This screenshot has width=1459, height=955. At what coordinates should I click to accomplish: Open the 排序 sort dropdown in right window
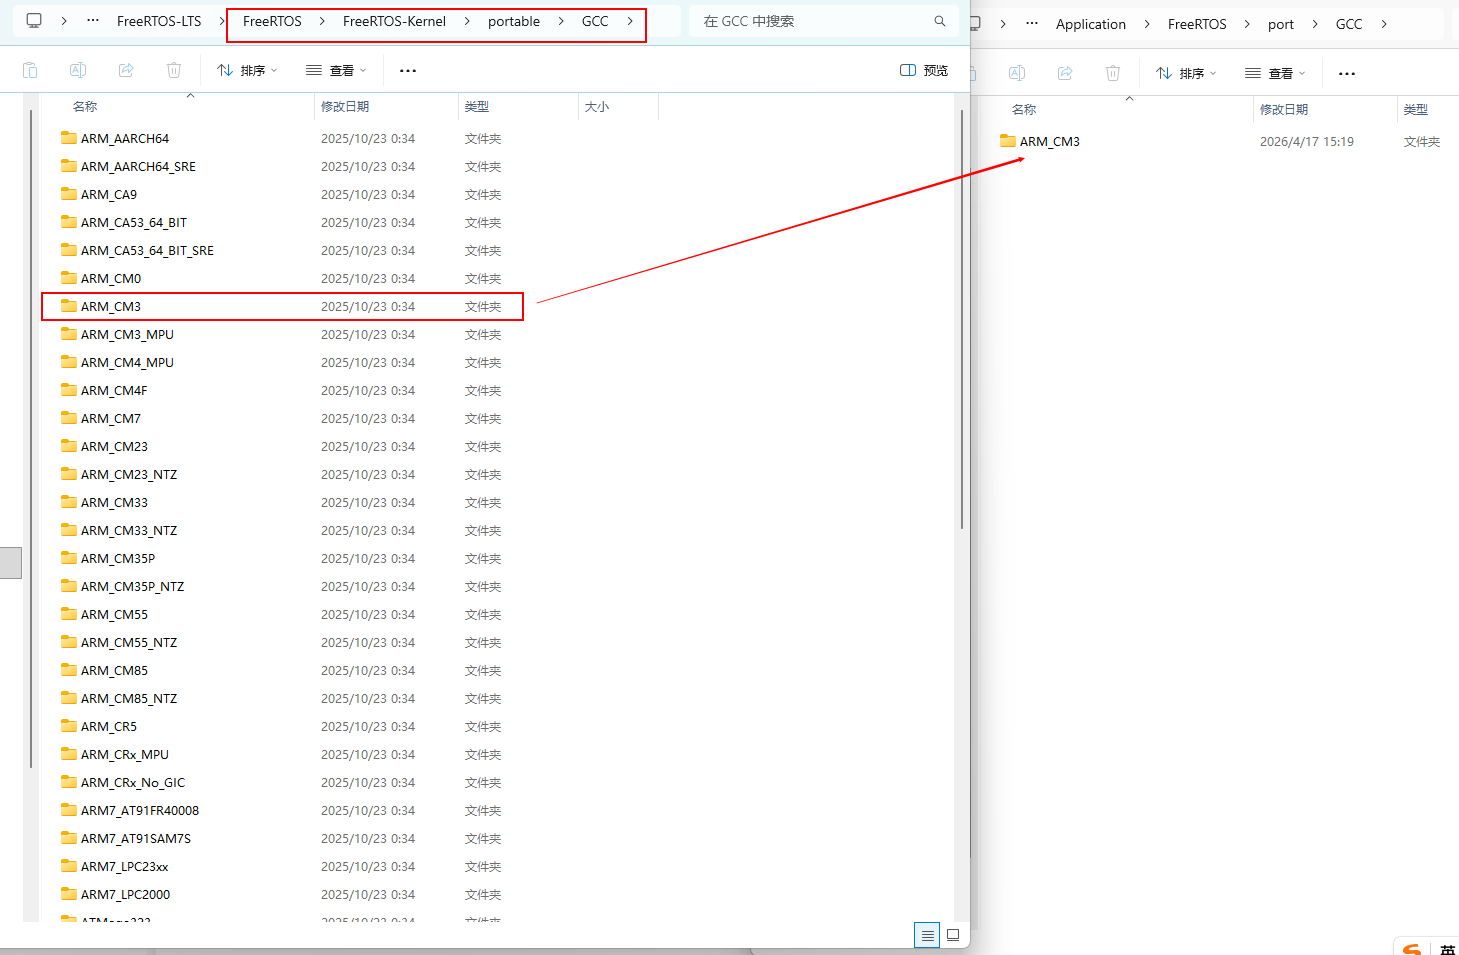click(x=1186, y=73)
